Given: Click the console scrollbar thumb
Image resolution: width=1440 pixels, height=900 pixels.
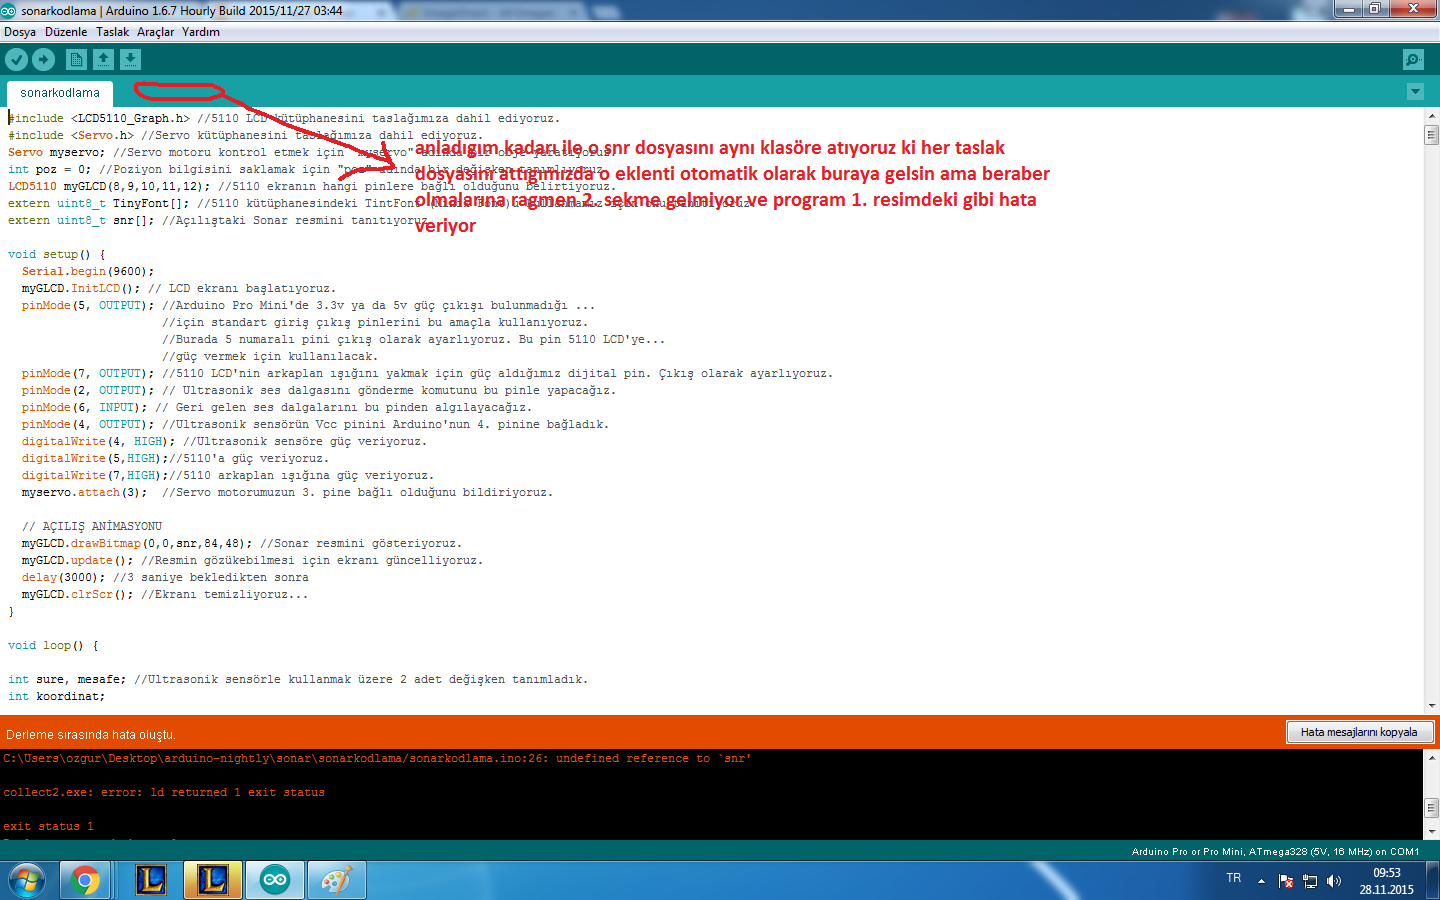Looking at the screenshot, I should pos(1432,807).
